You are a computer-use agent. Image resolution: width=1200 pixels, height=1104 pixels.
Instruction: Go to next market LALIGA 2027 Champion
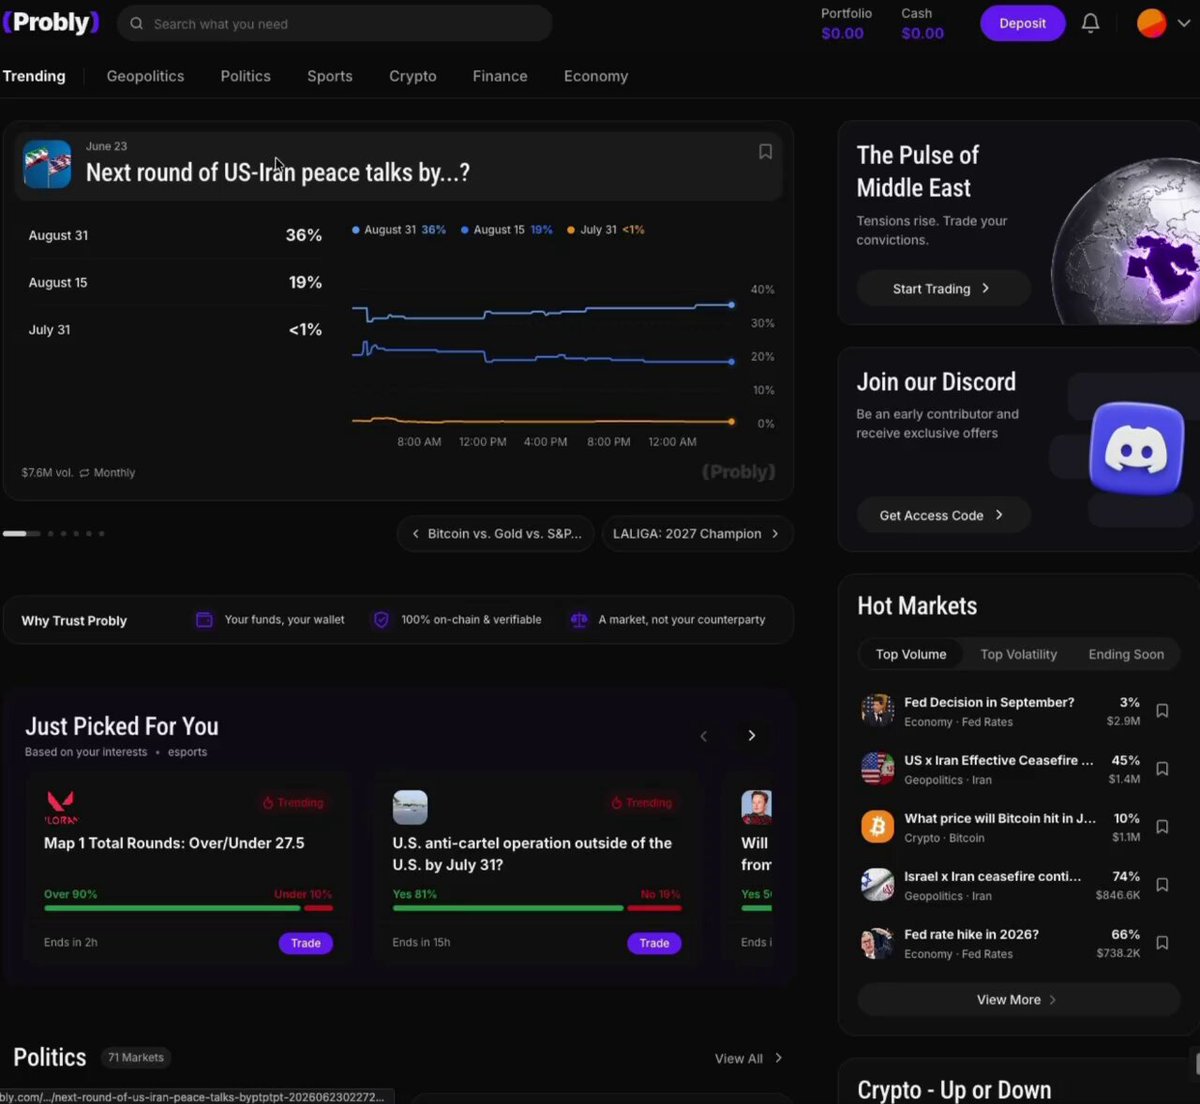[697, 534]
